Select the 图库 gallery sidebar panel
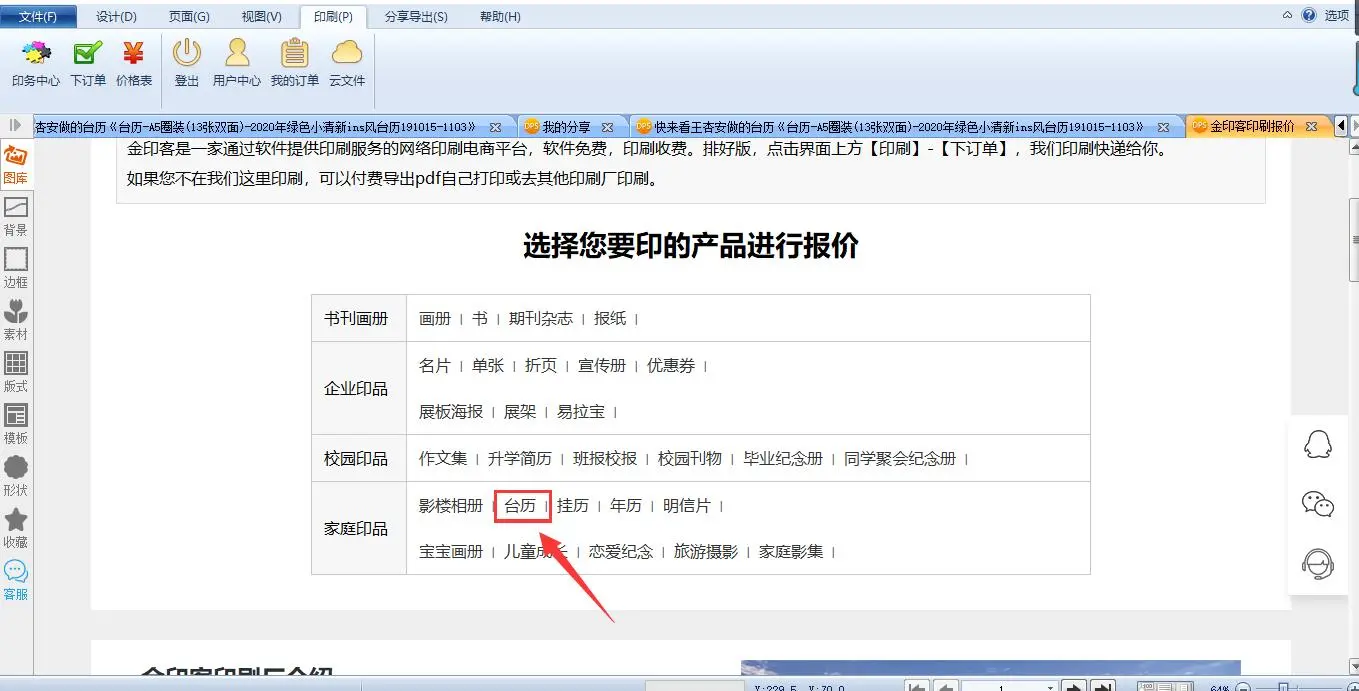The width and height of the screenshot is (1359, 691). click(15, 165)
